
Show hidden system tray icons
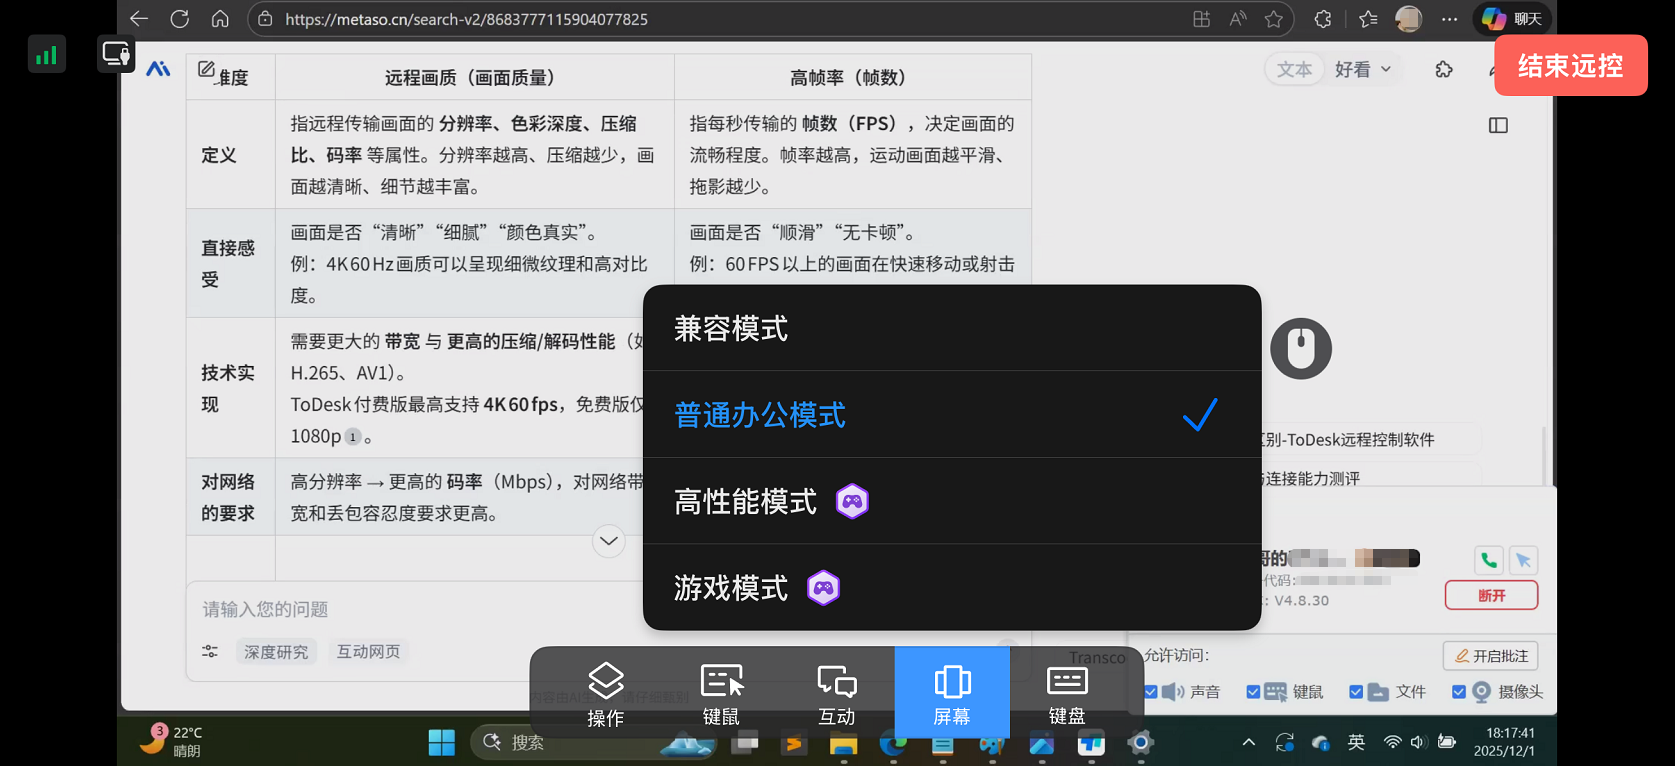1248,742
